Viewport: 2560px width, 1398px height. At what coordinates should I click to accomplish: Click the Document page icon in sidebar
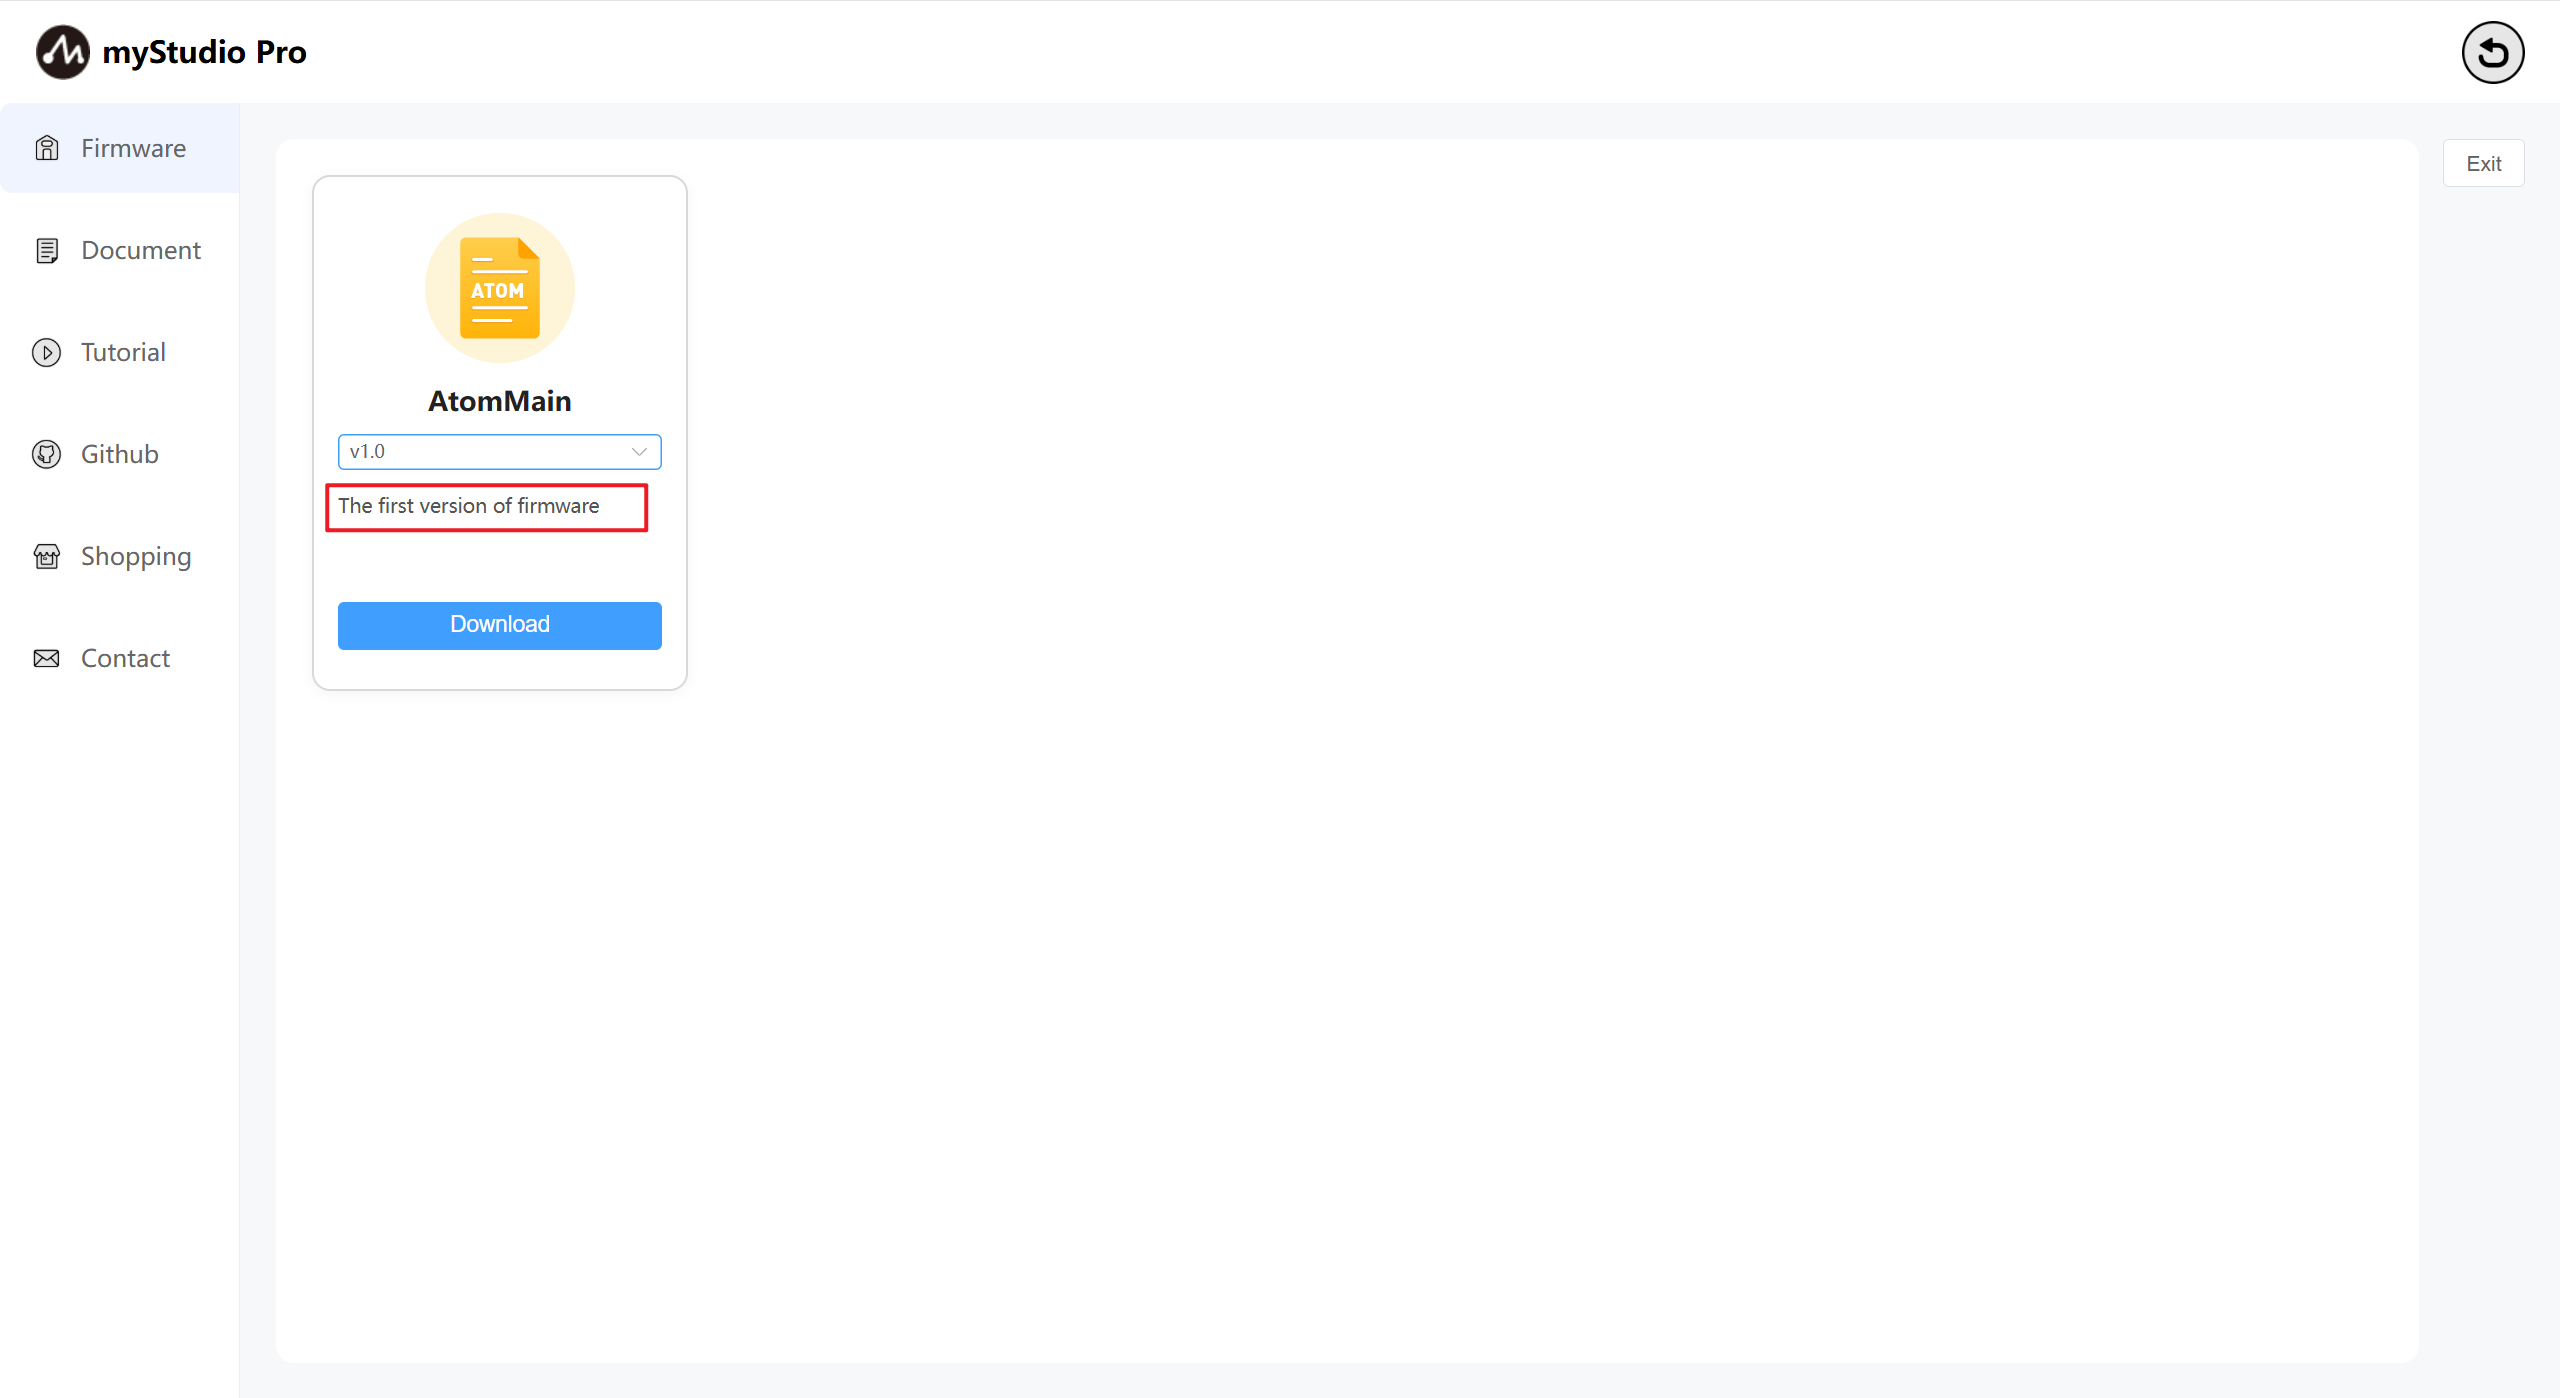47,250
